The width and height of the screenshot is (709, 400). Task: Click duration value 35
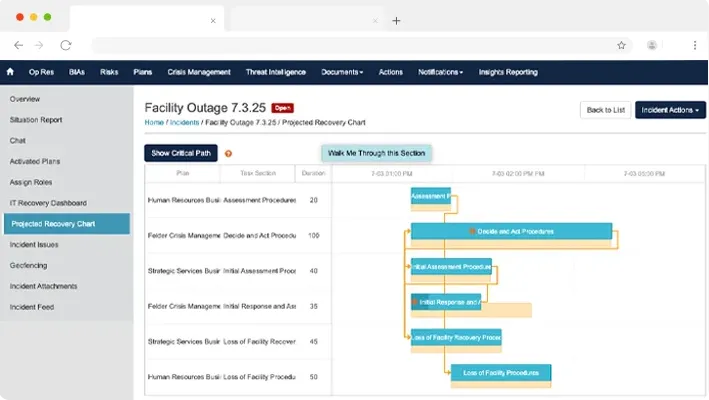(x=313, y=306)
